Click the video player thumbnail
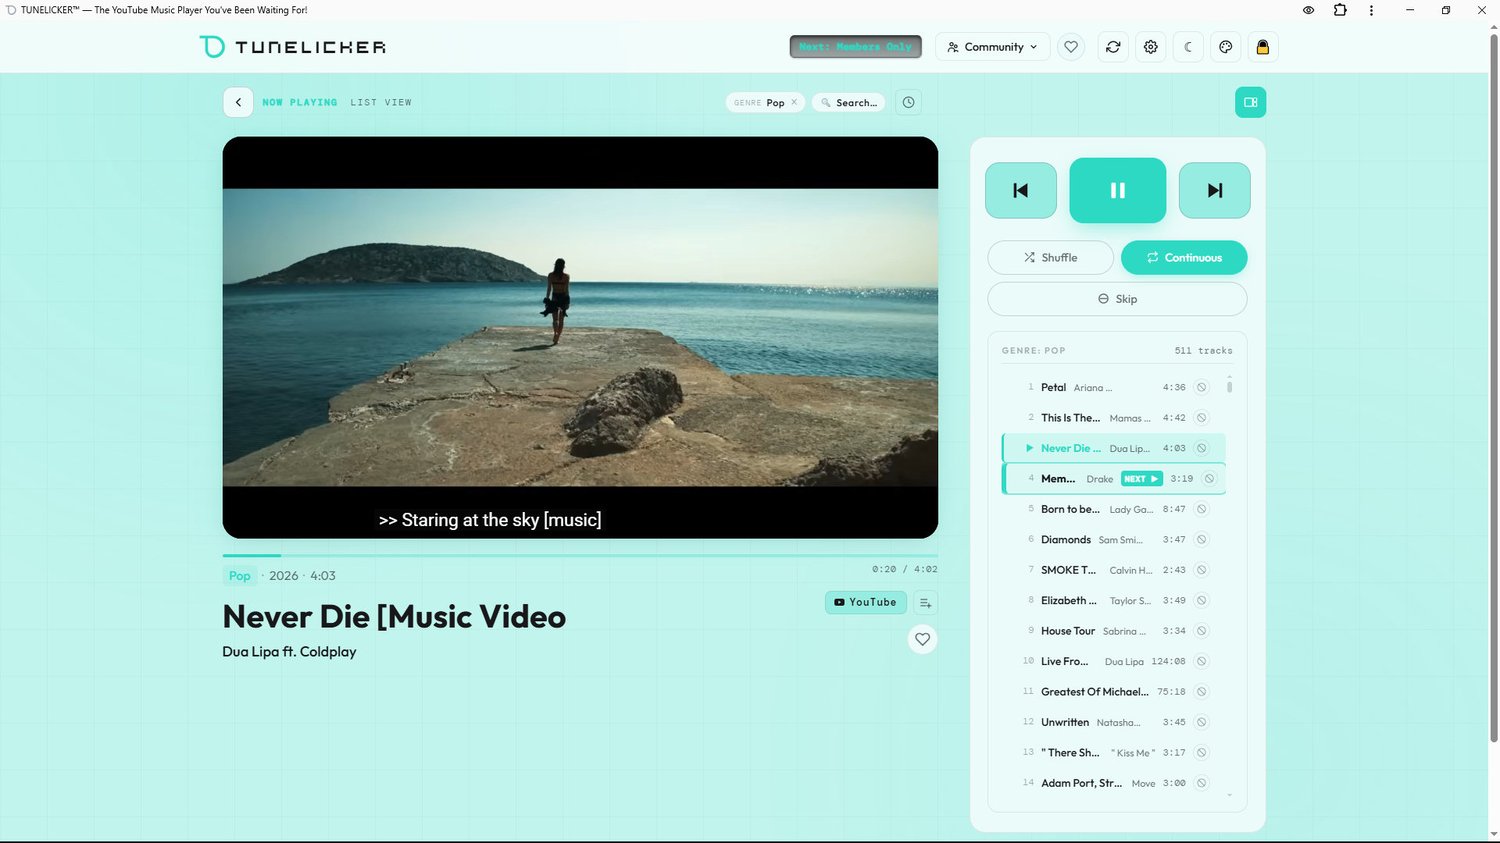1500x843 pixels. [580, 337]
